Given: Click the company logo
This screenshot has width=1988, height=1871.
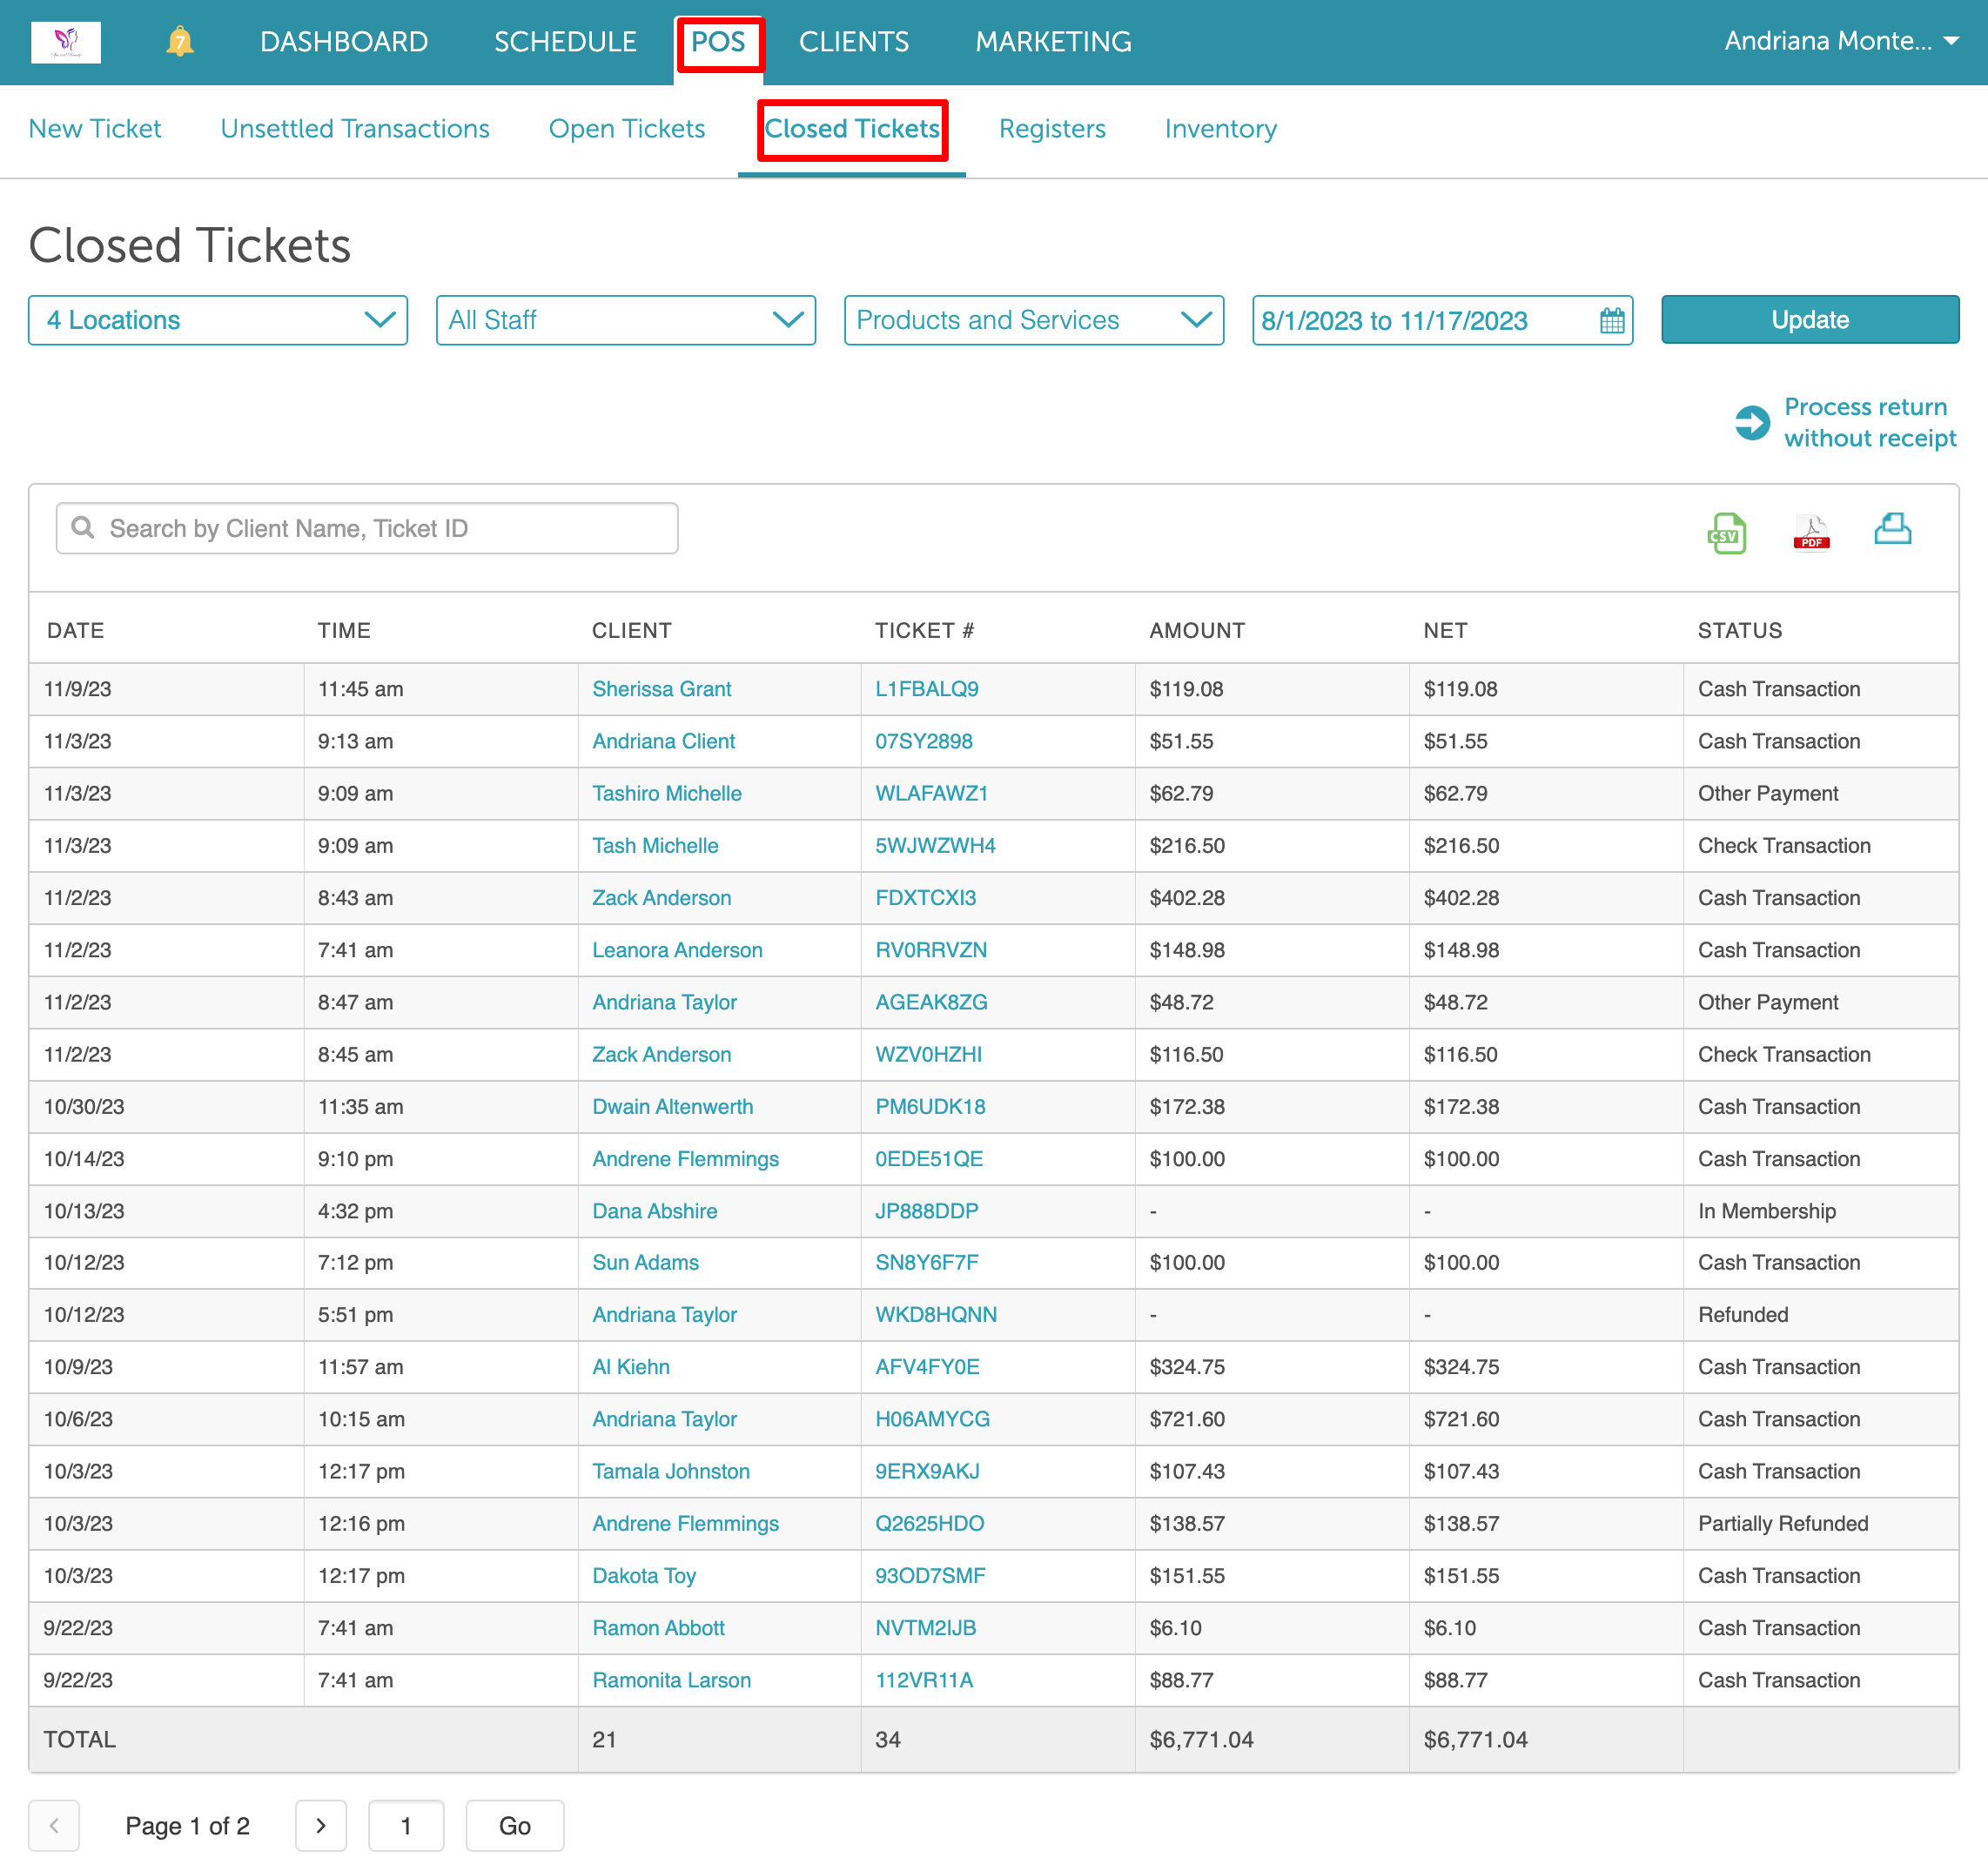Looking at the screenshot, I should pos(66,42).
